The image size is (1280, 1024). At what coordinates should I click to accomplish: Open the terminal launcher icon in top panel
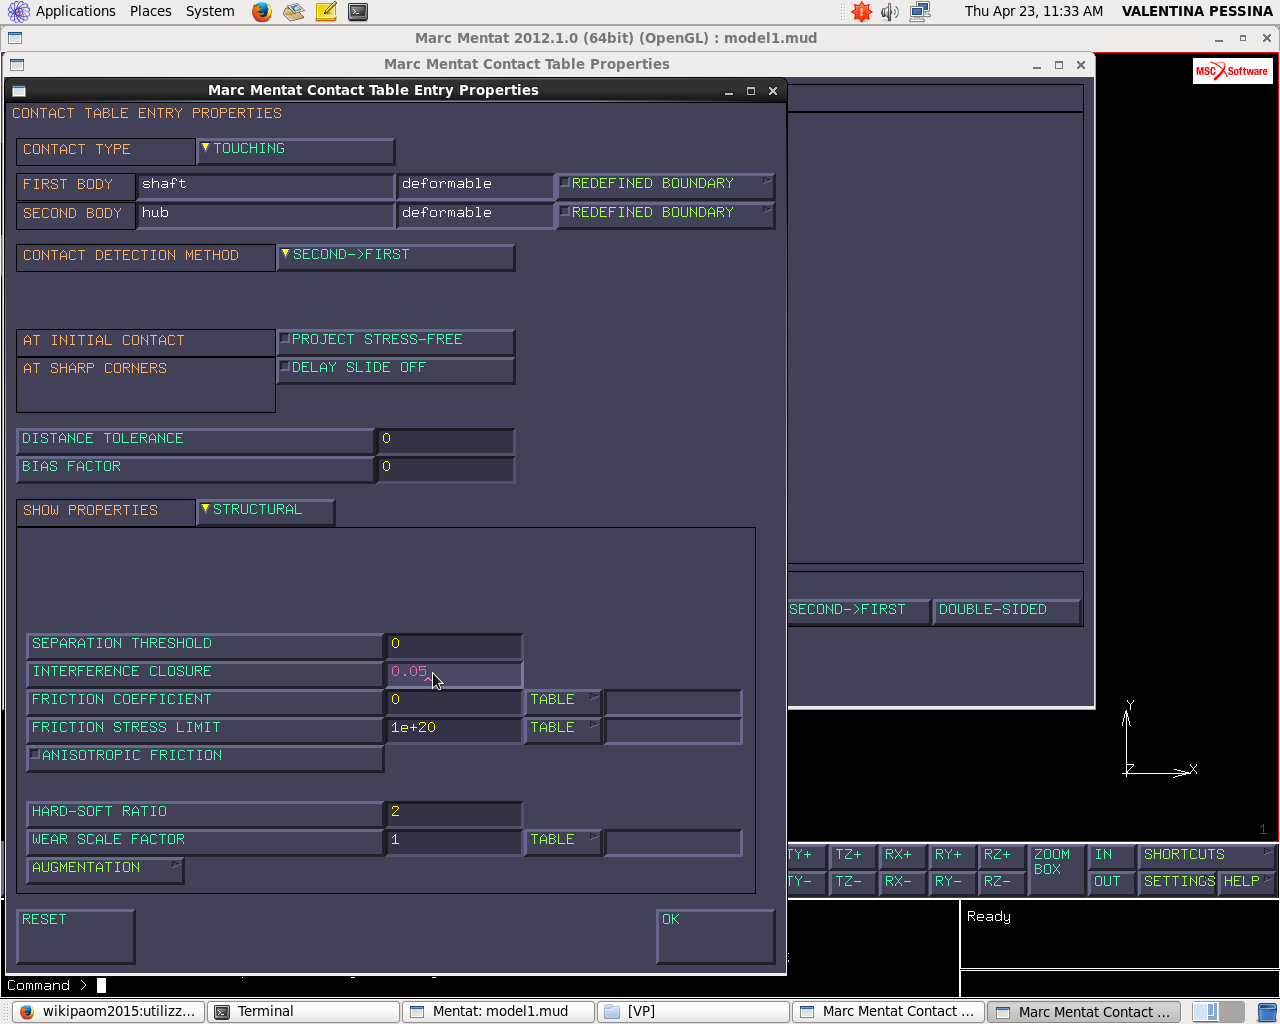pos(358,12)
